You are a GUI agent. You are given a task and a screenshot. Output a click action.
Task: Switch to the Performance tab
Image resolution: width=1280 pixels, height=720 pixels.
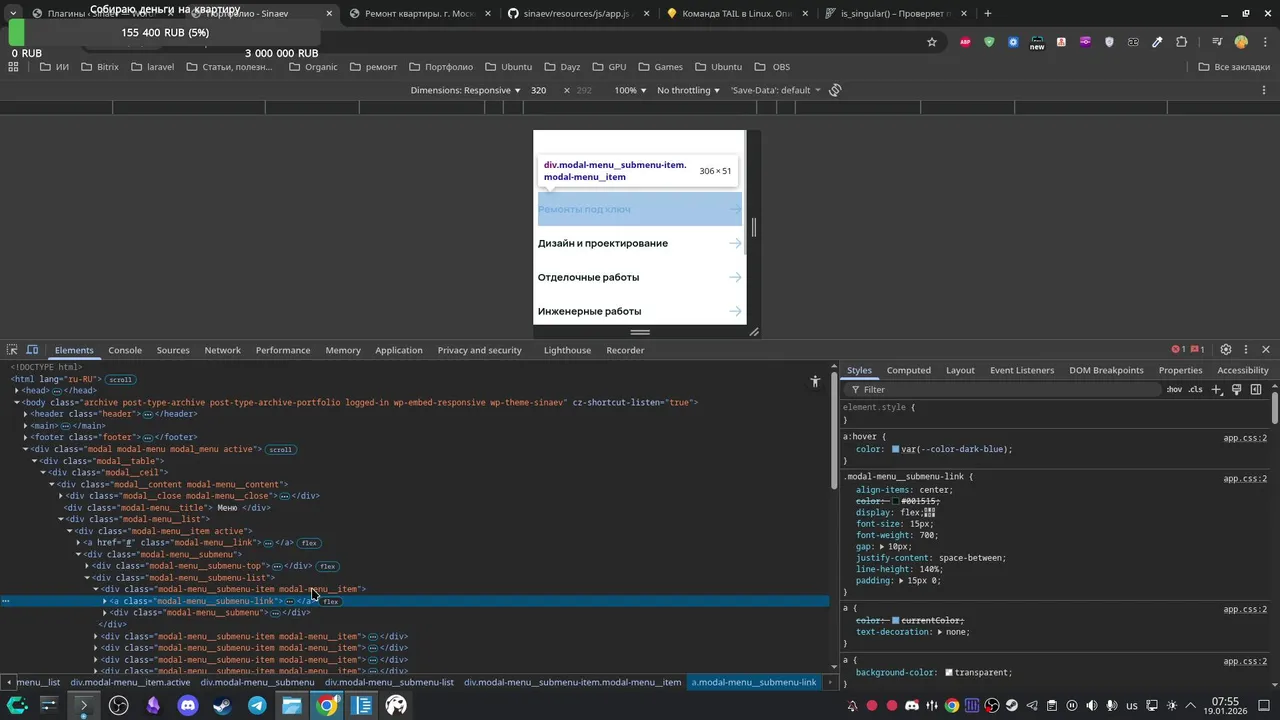pyautogui.click(x=283, y=350)
